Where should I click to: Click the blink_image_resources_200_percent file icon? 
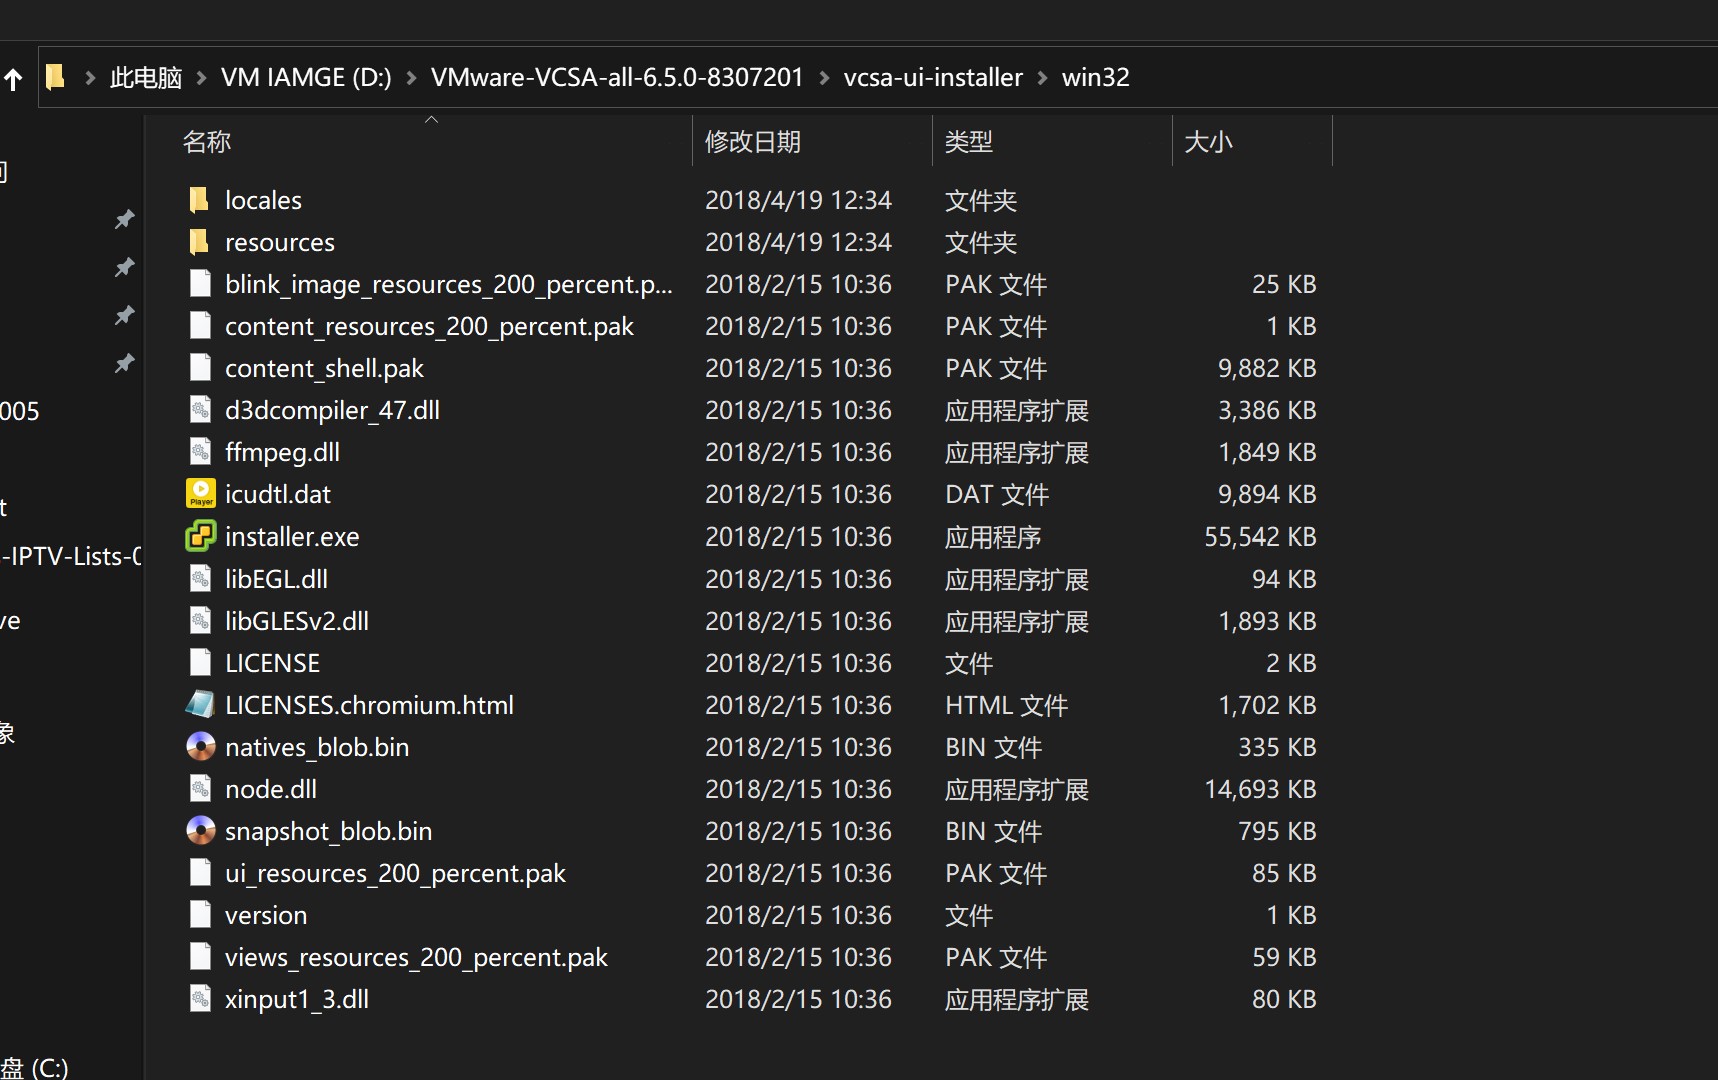point(200,284)
